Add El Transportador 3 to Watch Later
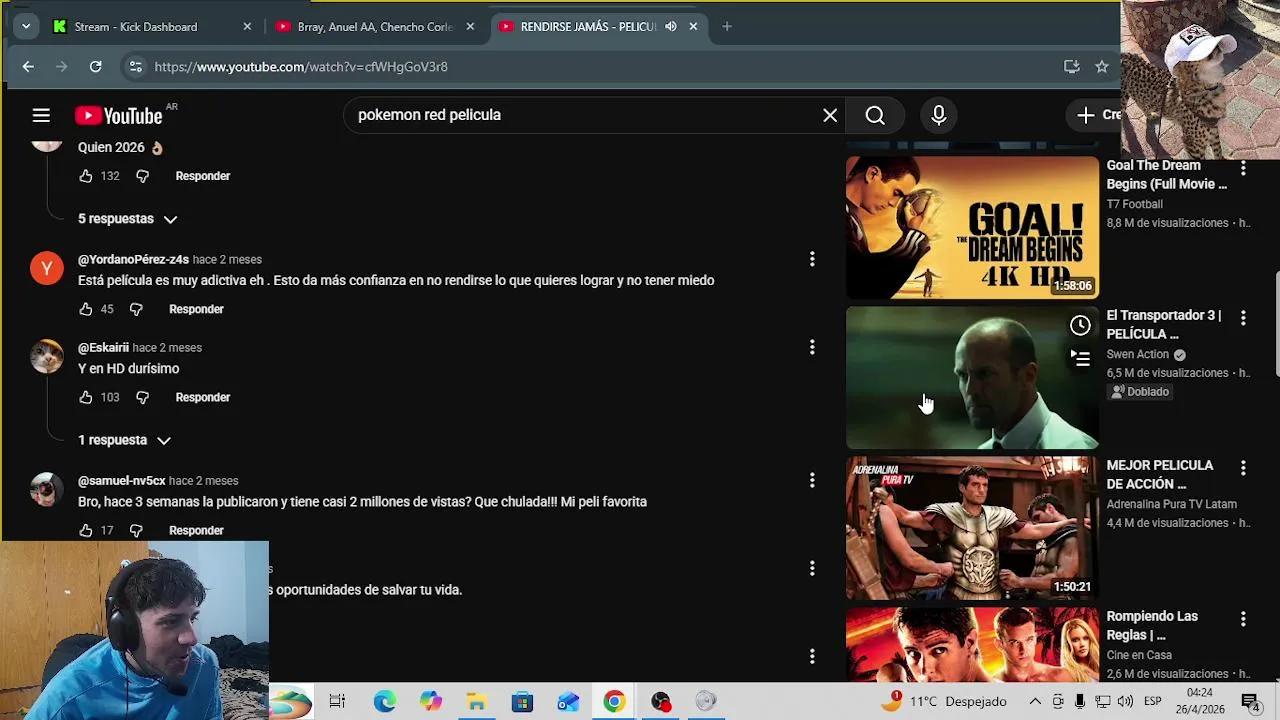The width and height of the screenshot is (1280, 720). click(x=1080, y=325)
